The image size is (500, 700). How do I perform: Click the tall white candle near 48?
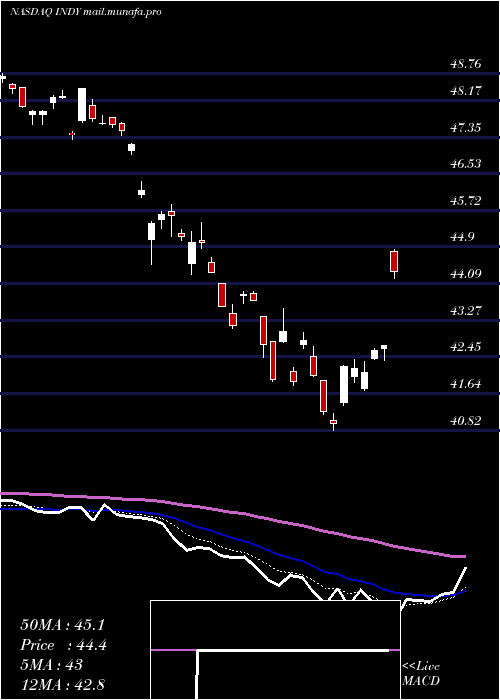pos(82,105)
